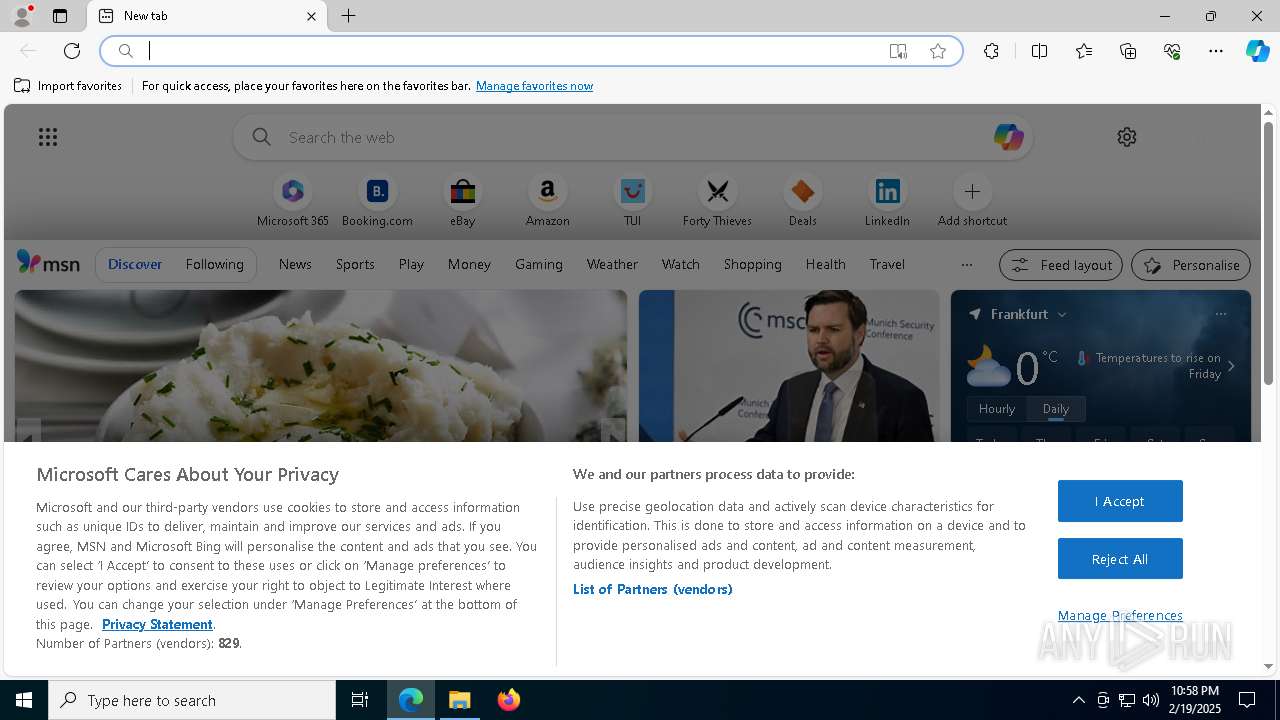Screen dimensions: 1280x720
Task: Open the Privacy Statement link
Action: (x=157, y=624)
